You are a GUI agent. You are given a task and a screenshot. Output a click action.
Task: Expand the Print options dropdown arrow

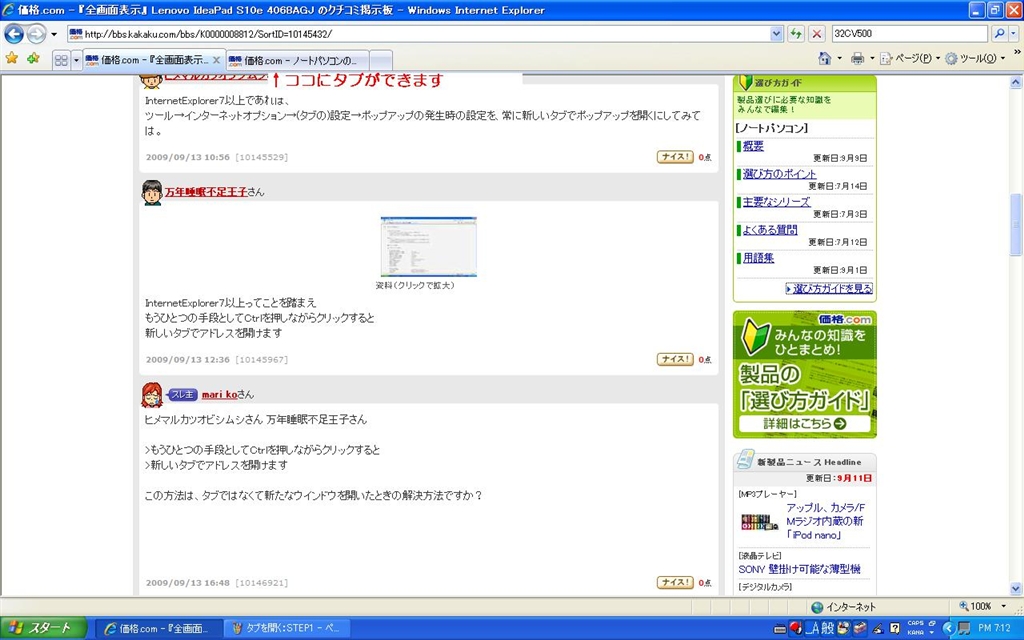tap(872, 59)
